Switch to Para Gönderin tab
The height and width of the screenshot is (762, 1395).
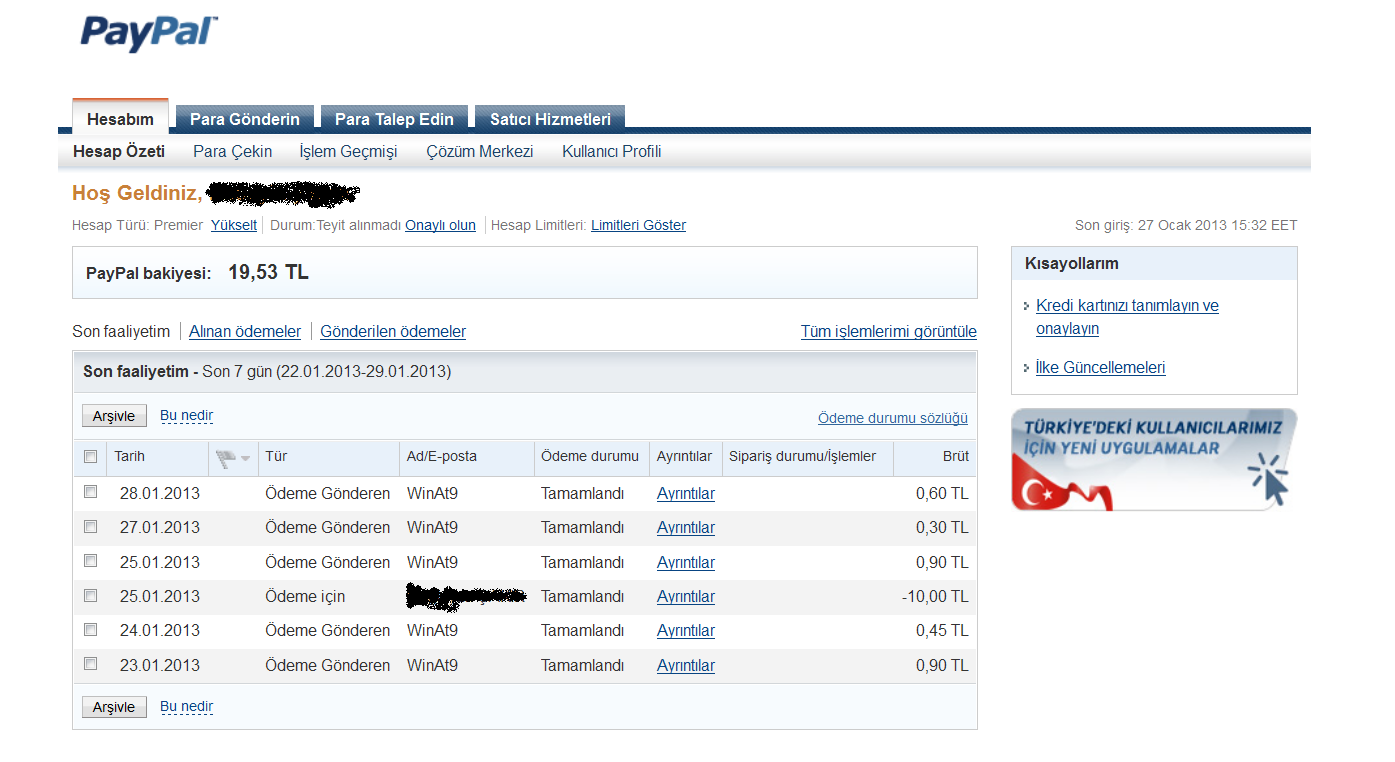click(x=245, y=119)
